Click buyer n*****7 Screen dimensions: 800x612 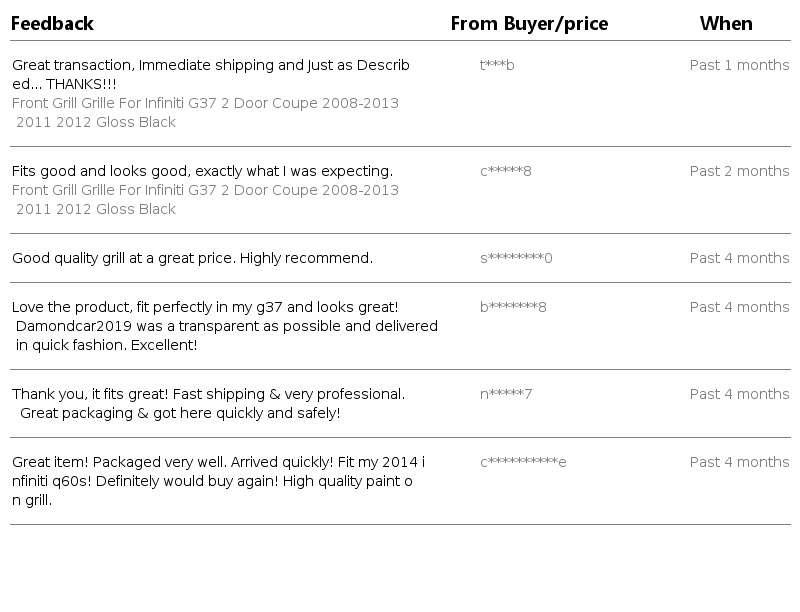click(506, 394)
